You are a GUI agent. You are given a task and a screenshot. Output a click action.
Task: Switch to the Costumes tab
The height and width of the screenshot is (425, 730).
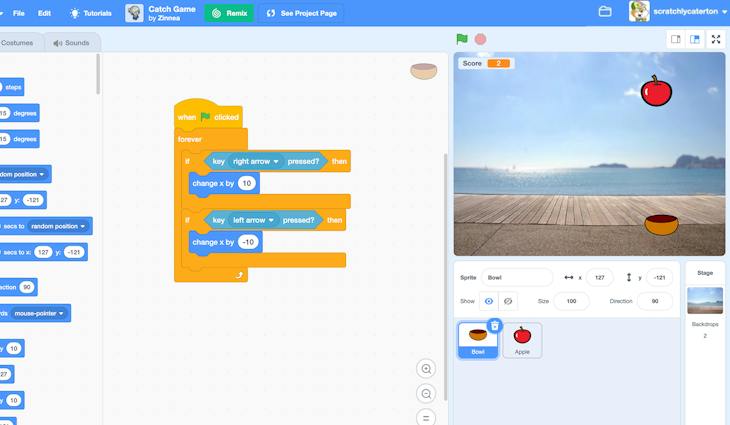(19, 43)
